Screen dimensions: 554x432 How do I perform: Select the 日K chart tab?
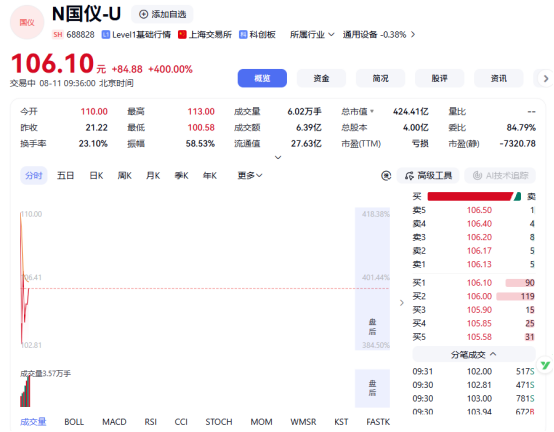[96, 176]
